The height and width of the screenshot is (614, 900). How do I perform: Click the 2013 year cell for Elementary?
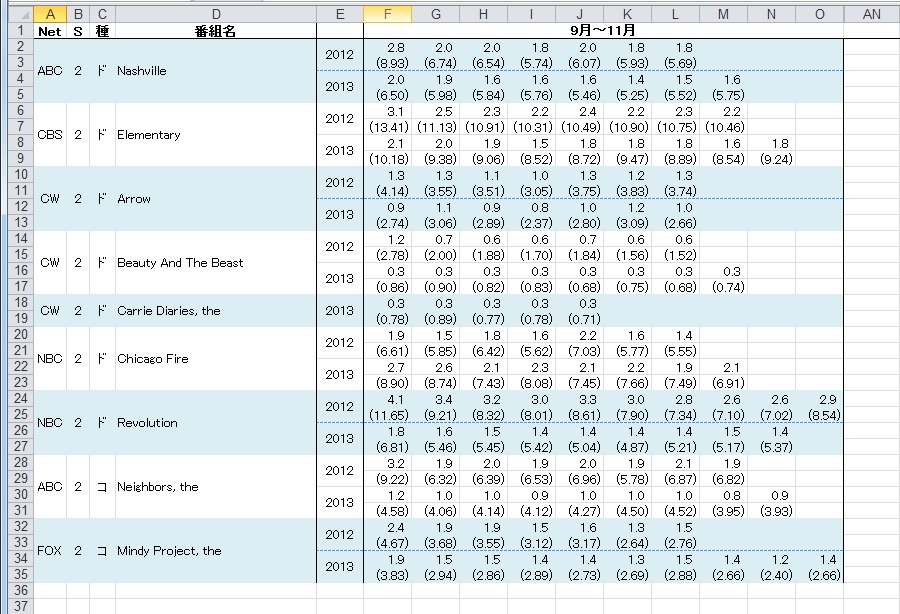pyautogui.click(x=340, y=151)
